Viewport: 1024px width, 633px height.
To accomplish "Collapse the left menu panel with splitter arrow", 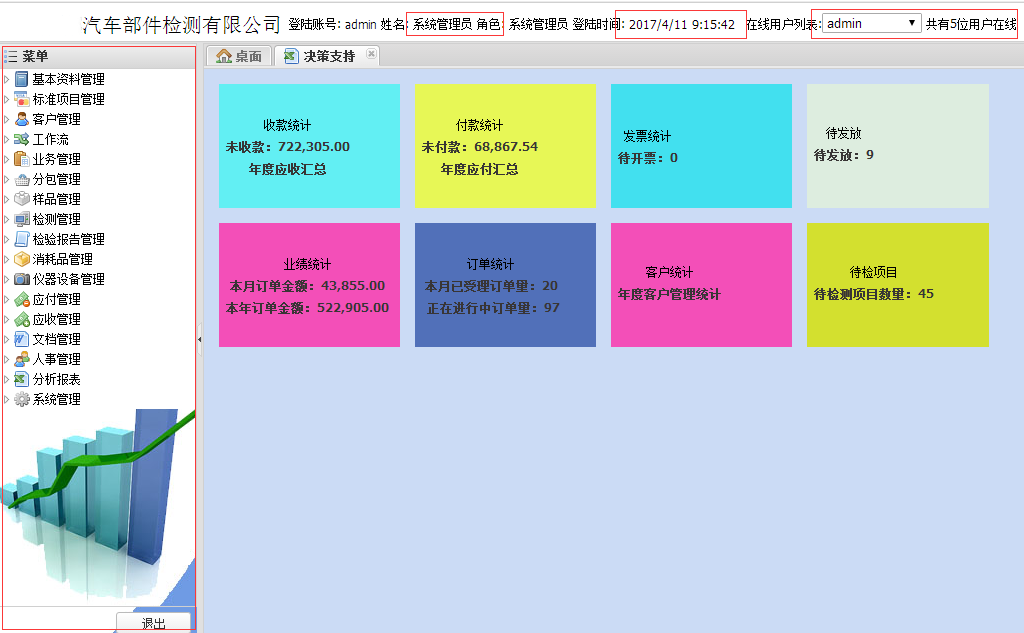I will coord(199,339).
